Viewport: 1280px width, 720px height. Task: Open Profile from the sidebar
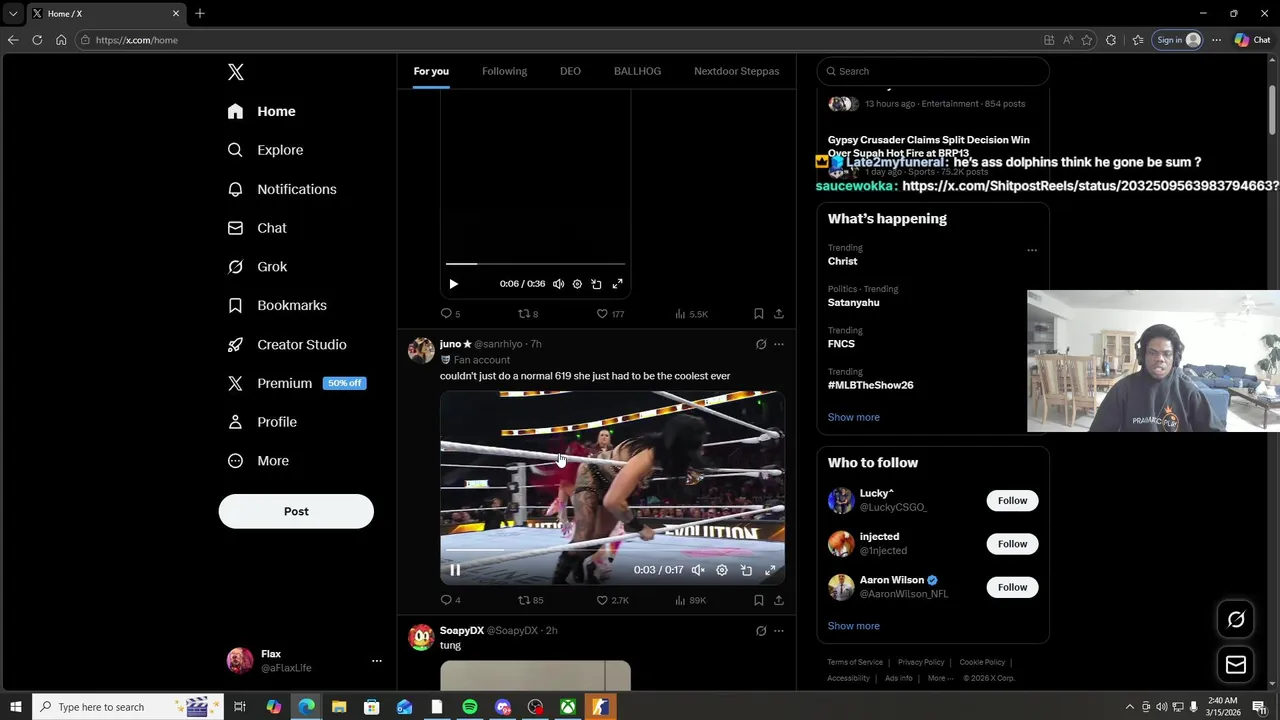(262, 422)
